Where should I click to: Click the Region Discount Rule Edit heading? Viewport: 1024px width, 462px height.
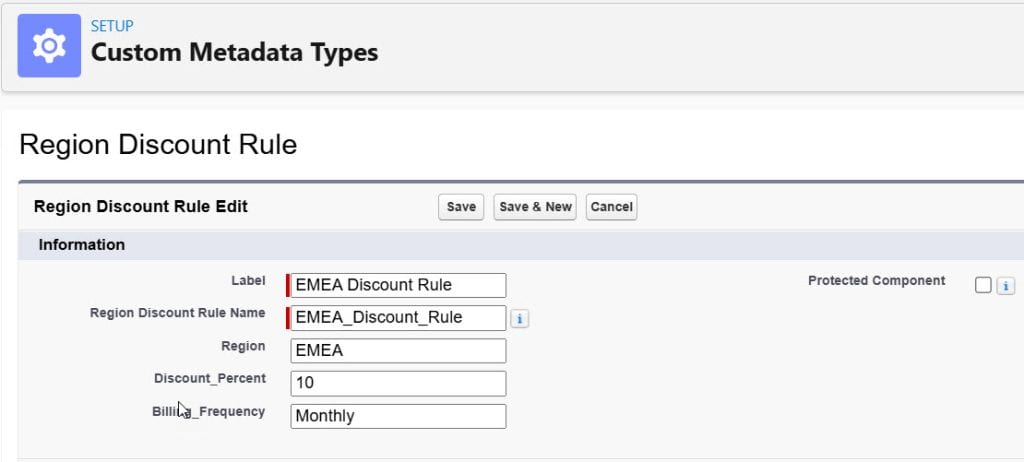point(140,207)
